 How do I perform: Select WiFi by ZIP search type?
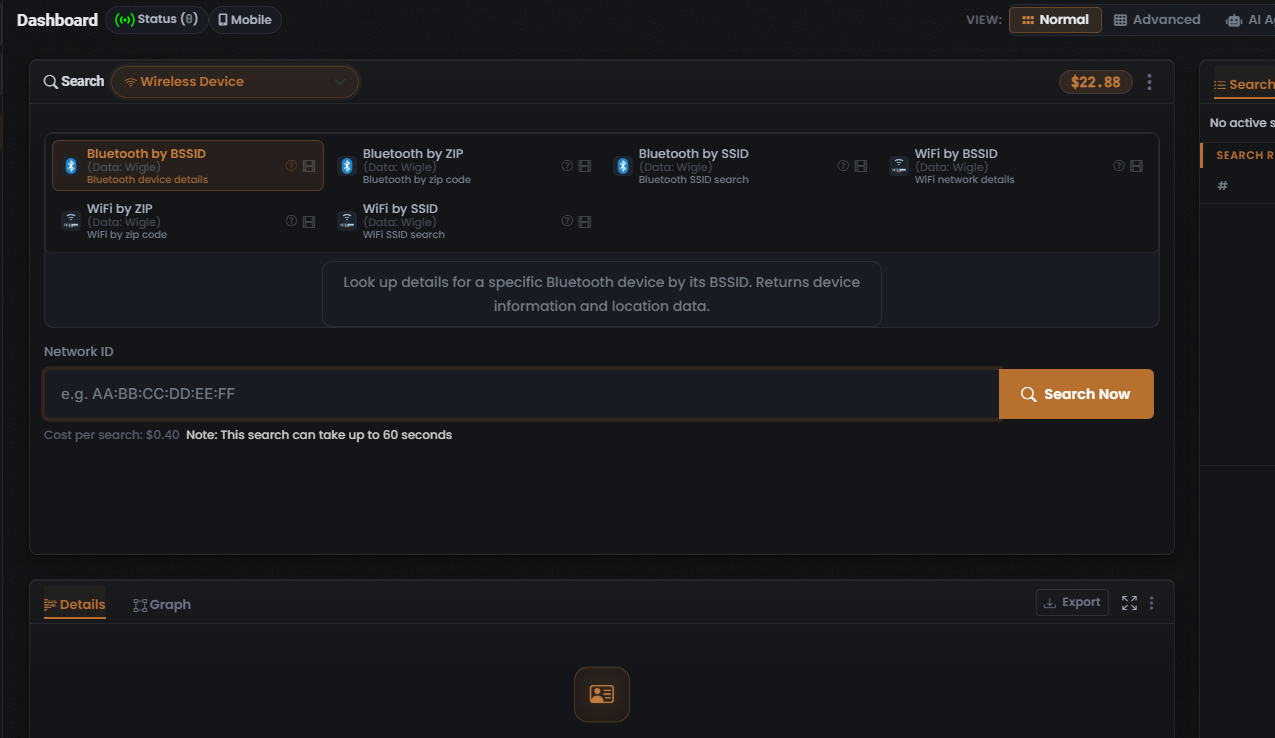pyautogui.click(x=188, y=221)
